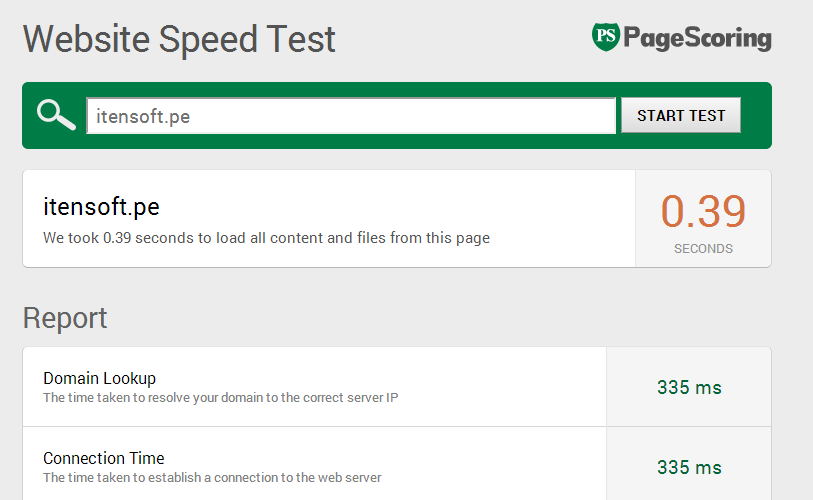Click the load time summary sentence
This screenshot has height=500, width=813.
pos(266,238)
